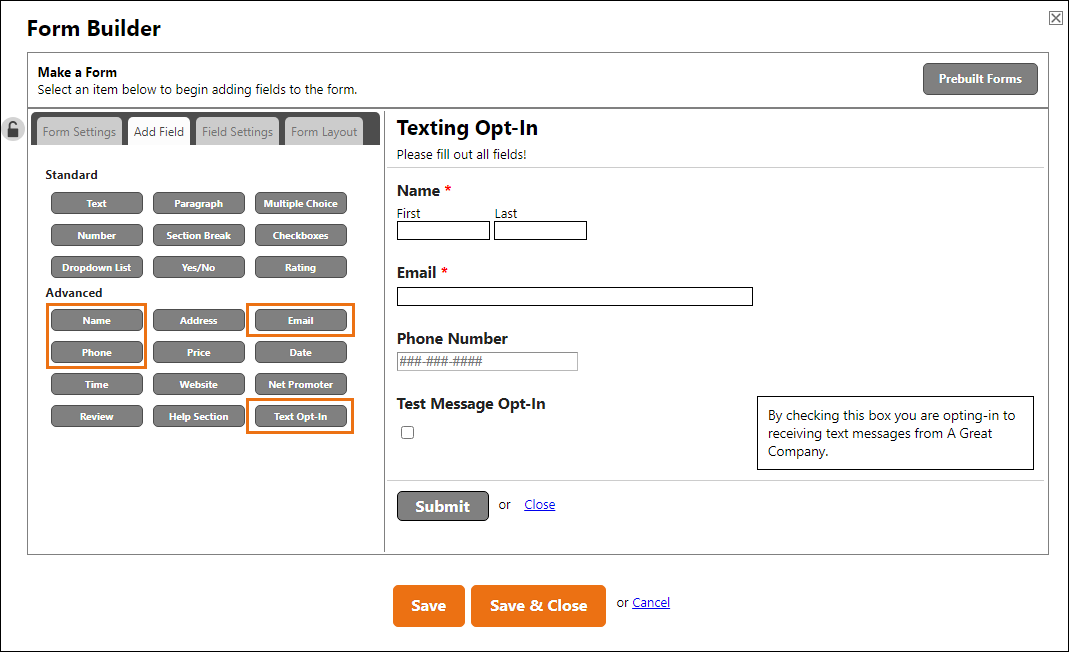The height and width of the screenshot is (652, 1069).
Task: Close the Form Builder dialog with X
Action: pyautogui.click(x=1055, y=18)
